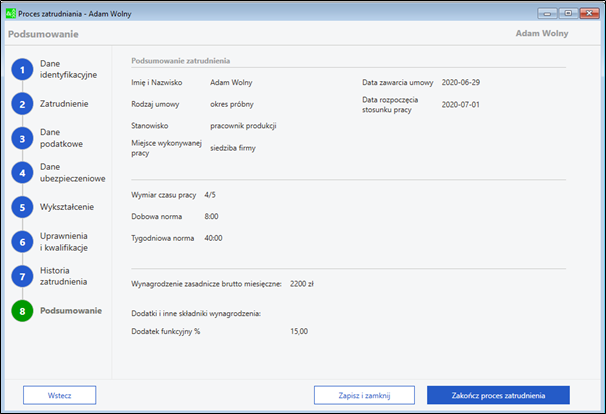This screenshot has height=414, width=606.
Task: Click Wymiar czasu pracy label
Action: (164, 195)
